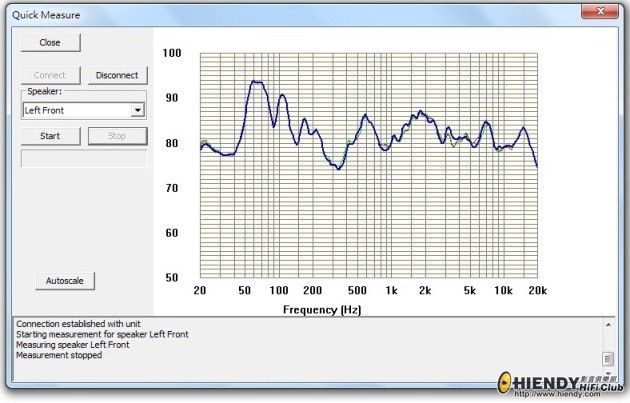Click the Close button in the left panel
Image resolution: width=630 pixels, height=403 pixels.
[50, 43]
